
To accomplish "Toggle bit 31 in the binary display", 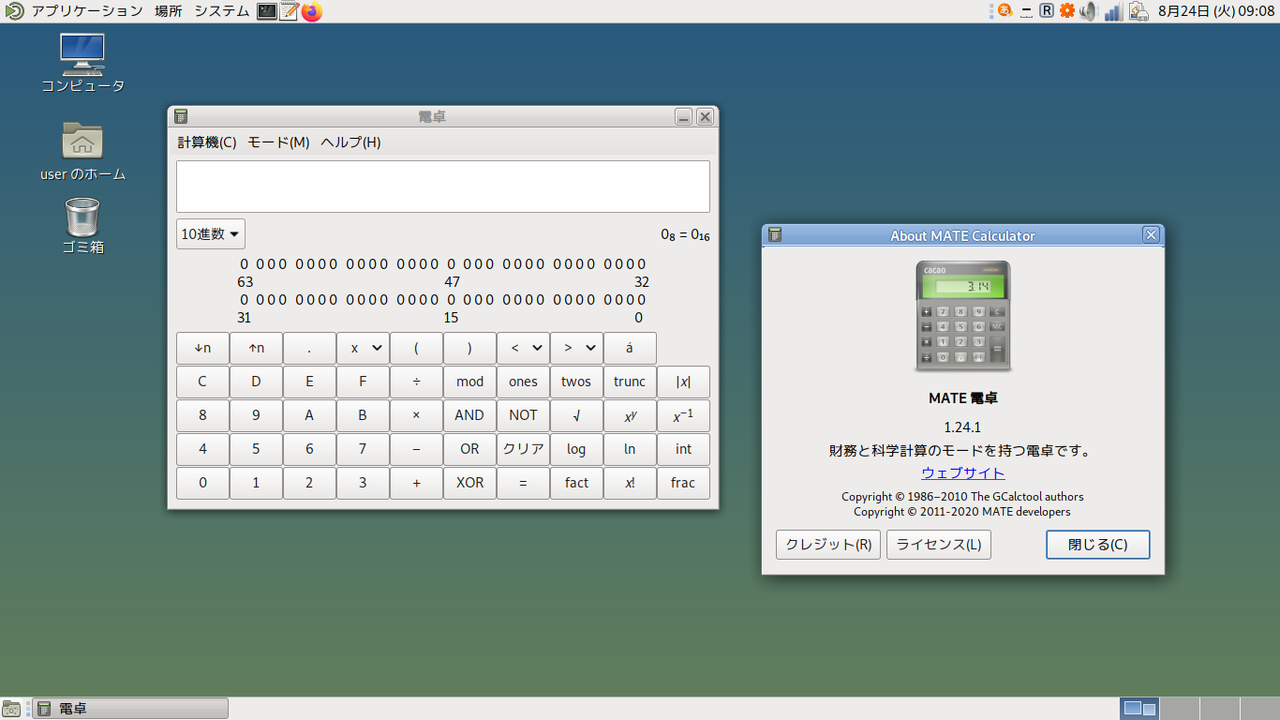I will pos(245,299).
